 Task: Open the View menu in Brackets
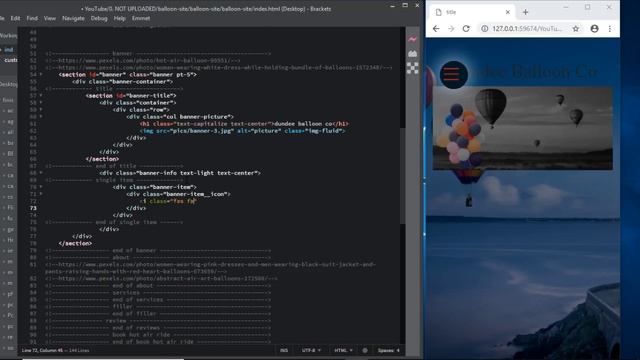point(50,18)
